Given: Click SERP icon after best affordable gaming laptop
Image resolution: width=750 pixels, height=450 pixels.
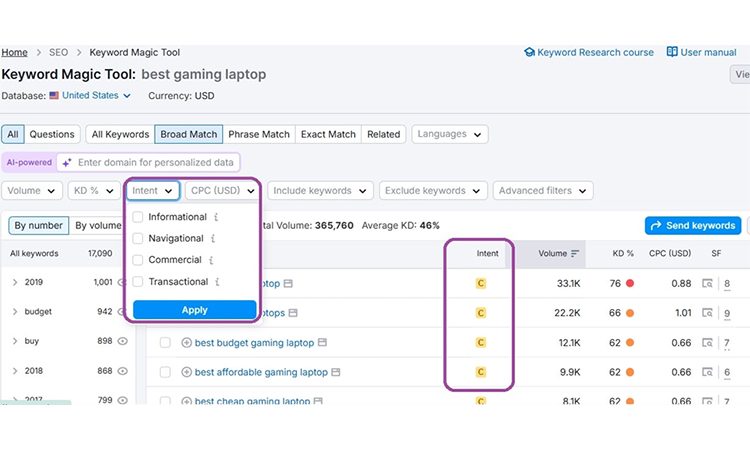Looking at the screenshot, I should pos(336,372).
